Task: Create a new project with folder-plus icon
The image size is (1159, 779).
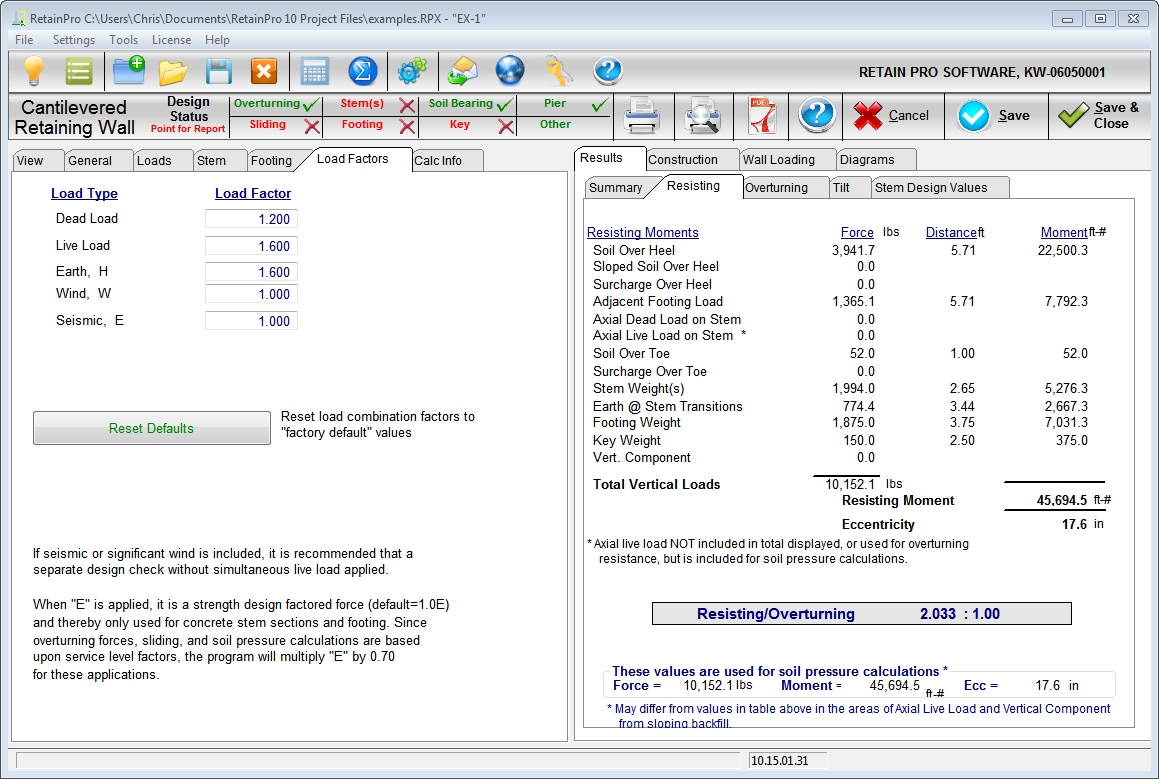Action: coord(129,72)
